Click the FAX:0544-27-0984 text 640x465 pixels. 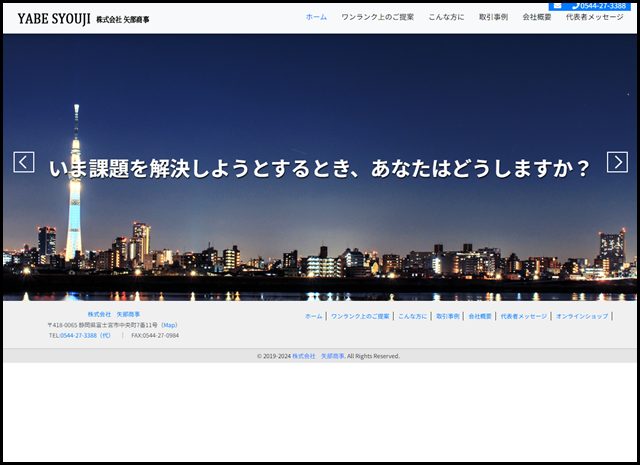155,336
